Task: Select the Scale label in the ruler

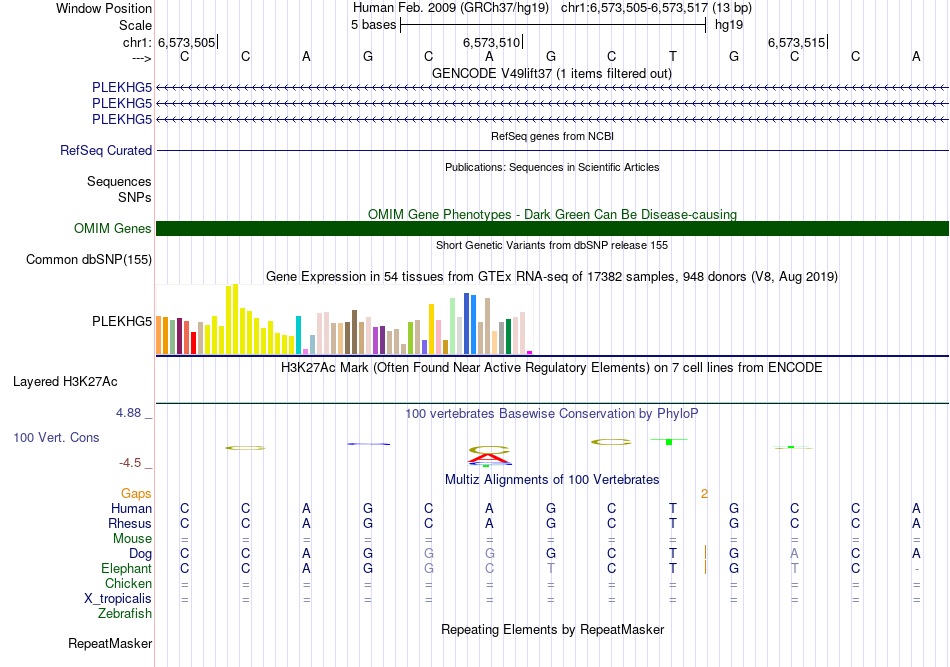Action: pos(135,25)
